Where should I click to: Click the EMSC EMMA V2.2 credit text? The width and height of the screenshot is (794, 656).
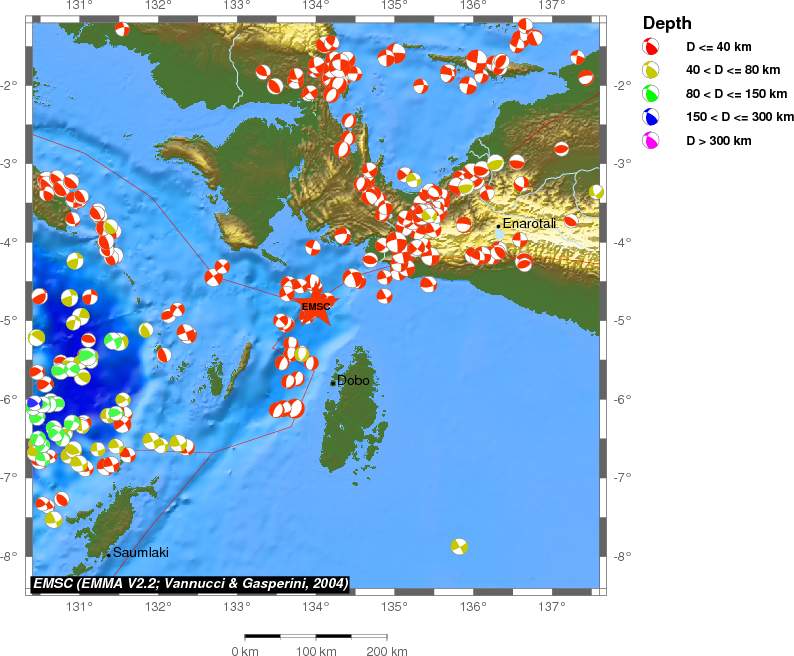point(190,583)
